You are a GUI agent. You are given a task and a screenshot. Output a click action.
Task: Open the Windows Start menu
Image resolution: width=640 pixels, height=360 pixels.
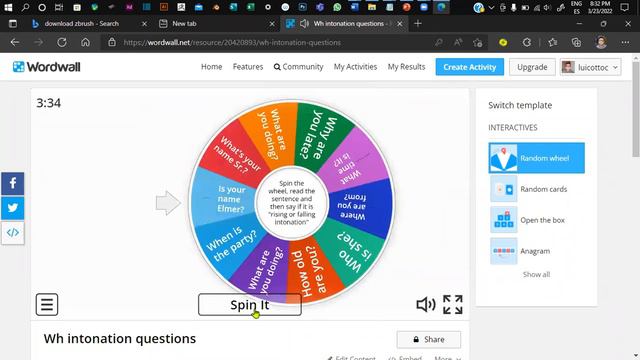pos(8,7)
